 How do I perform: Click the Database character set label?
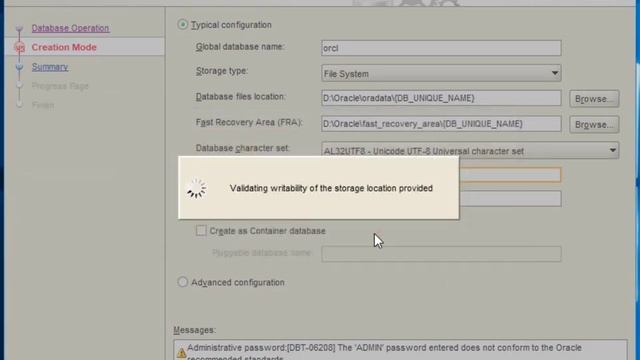pos(242,148)
